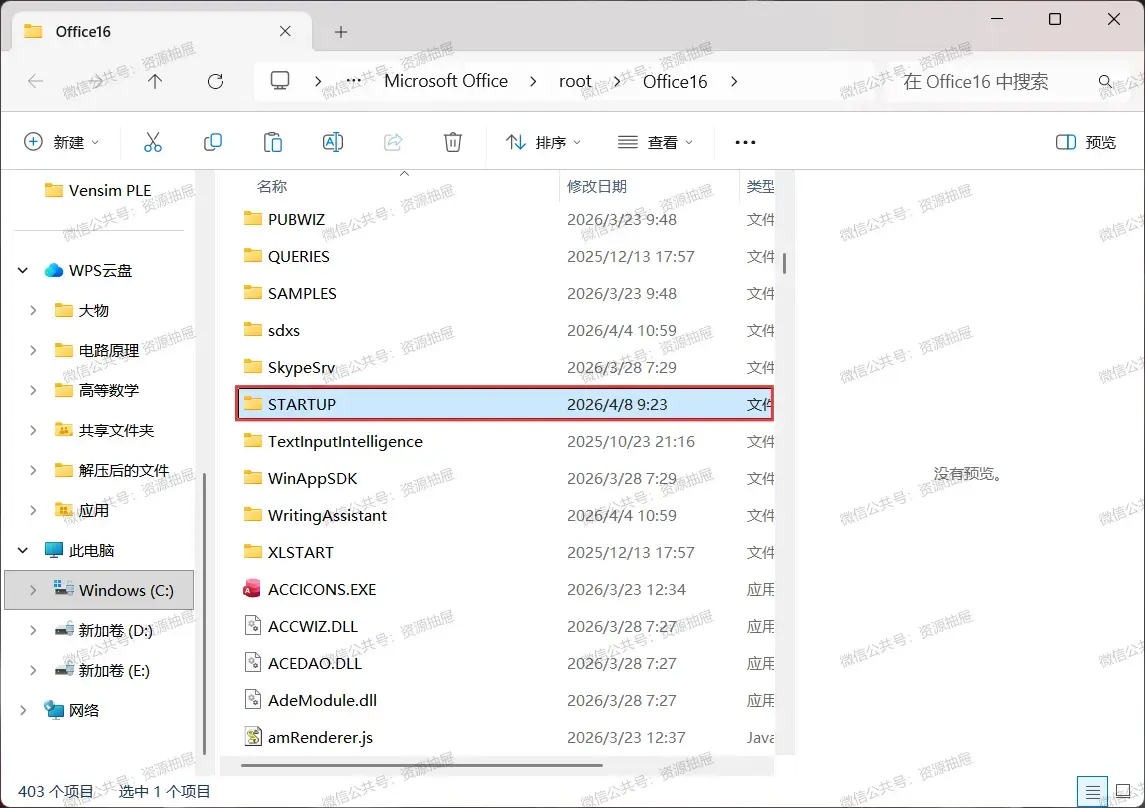Click the amRenderer.js script file icon

(x=253, y=736)
